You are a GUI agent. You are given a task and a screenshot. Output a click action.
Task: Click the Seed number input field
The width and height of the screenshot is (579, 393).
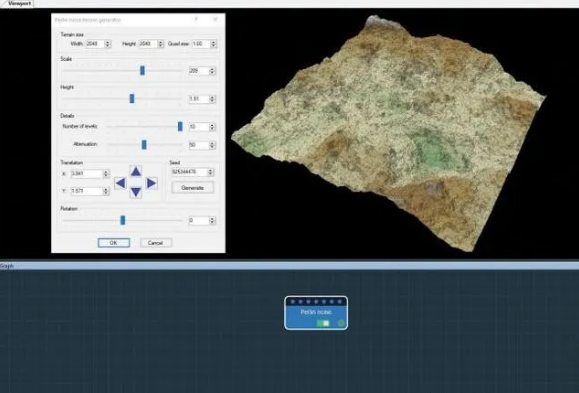[x=189, y=172]
